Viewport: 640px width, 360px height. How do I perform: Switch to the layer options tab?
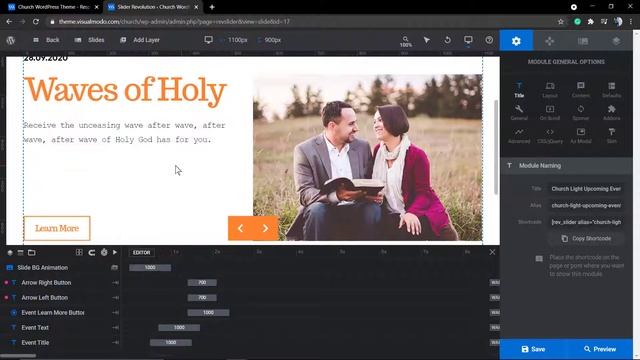(x=616, y=40)
